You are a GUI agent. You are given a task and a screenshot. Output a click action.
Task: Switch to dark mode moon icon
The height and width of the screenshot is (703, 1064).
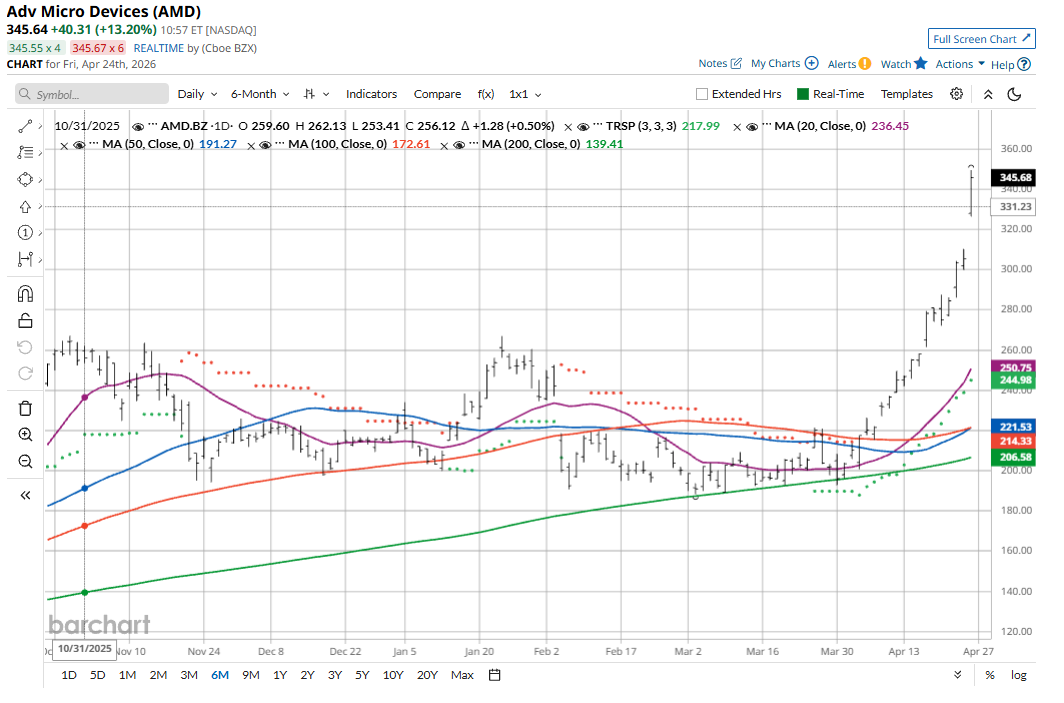[x=1014, y=94]
